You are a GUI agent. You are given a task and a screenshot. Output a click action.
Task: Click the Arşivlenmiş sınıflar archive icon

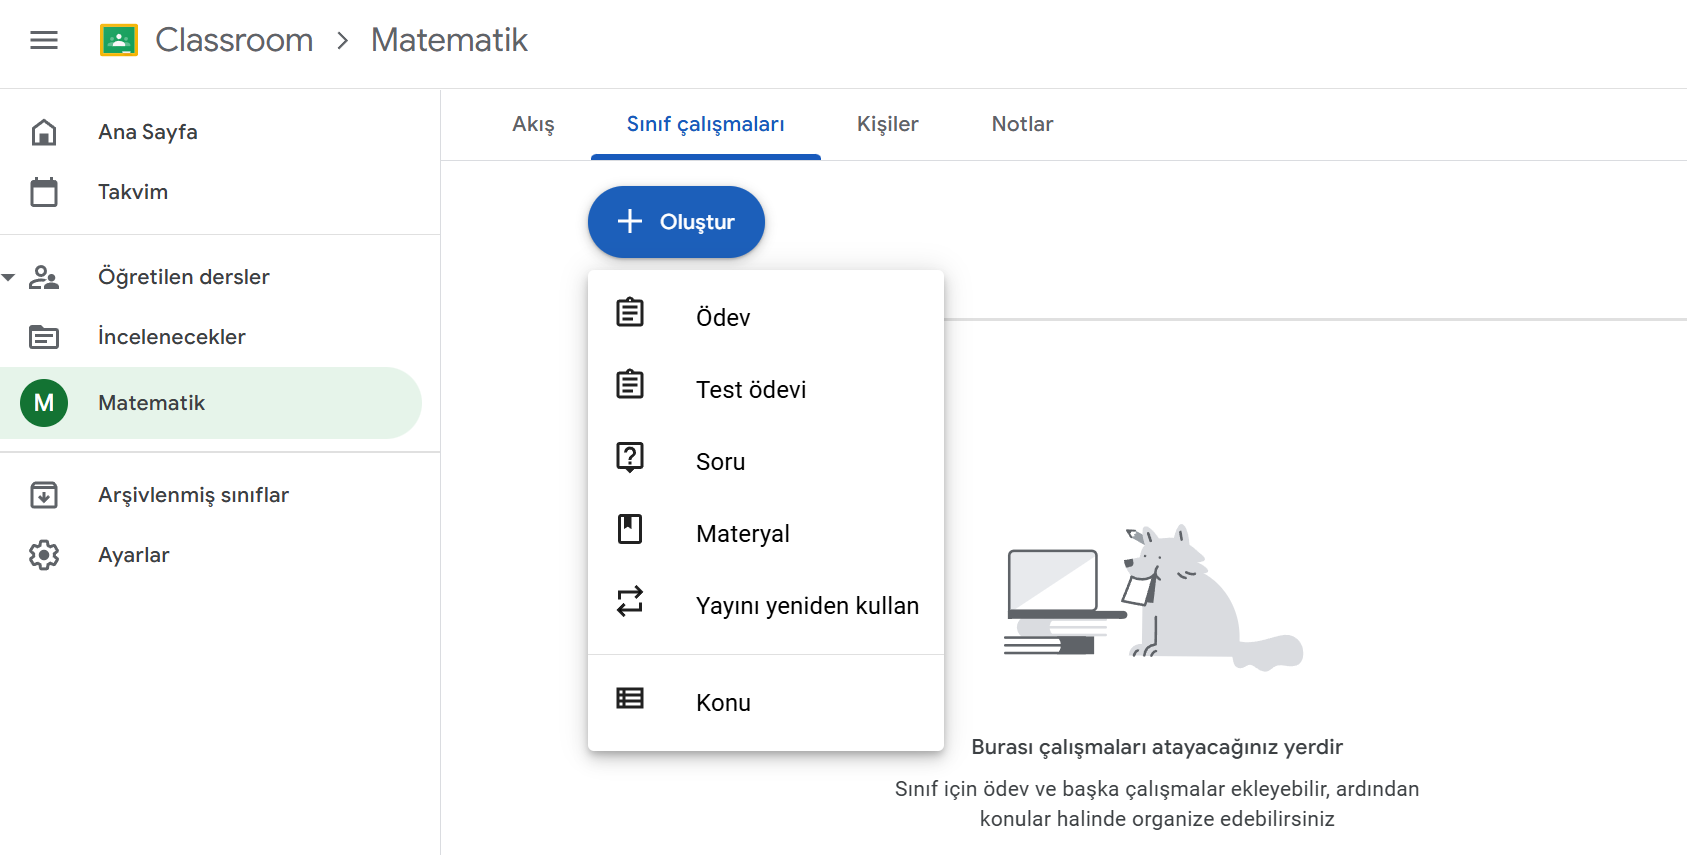click(x=44, y=495)
